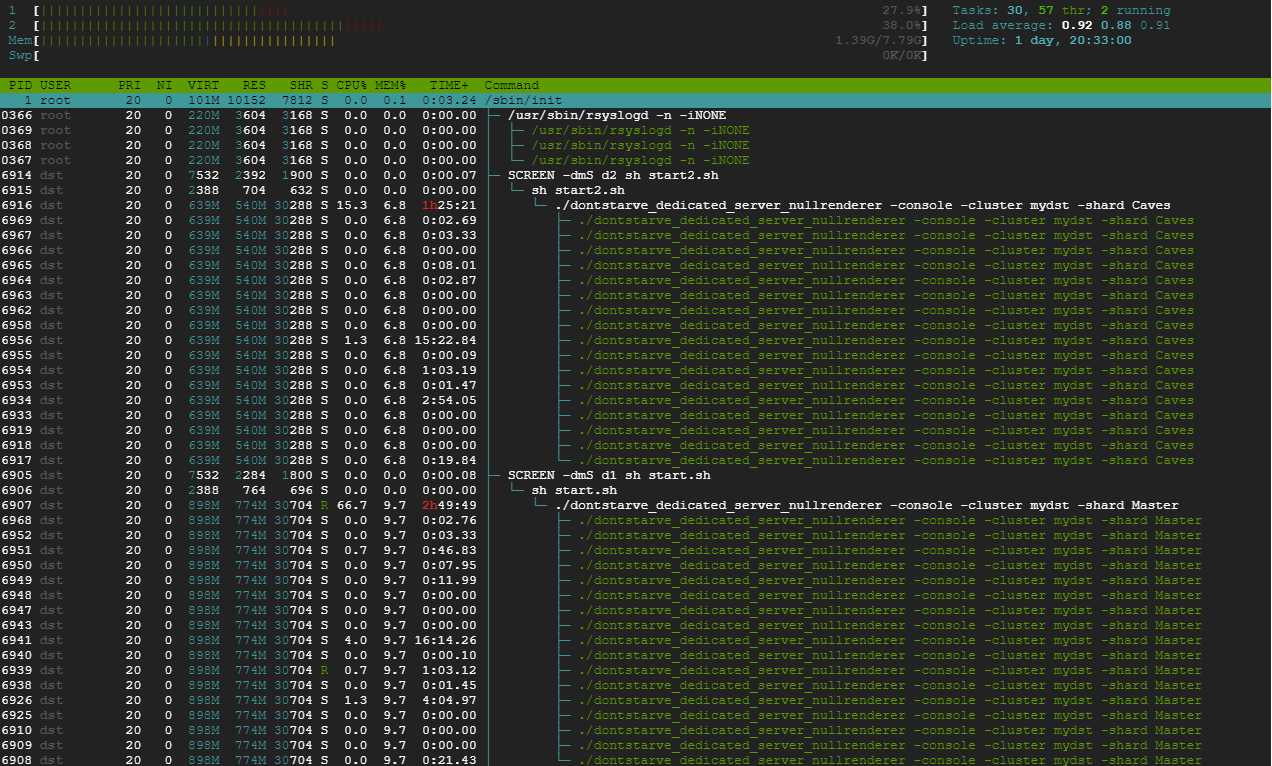The image size is (1272, 766).
Task: Select the SCREEN -dmS d1 process row
Action: [x=609, y=476]
